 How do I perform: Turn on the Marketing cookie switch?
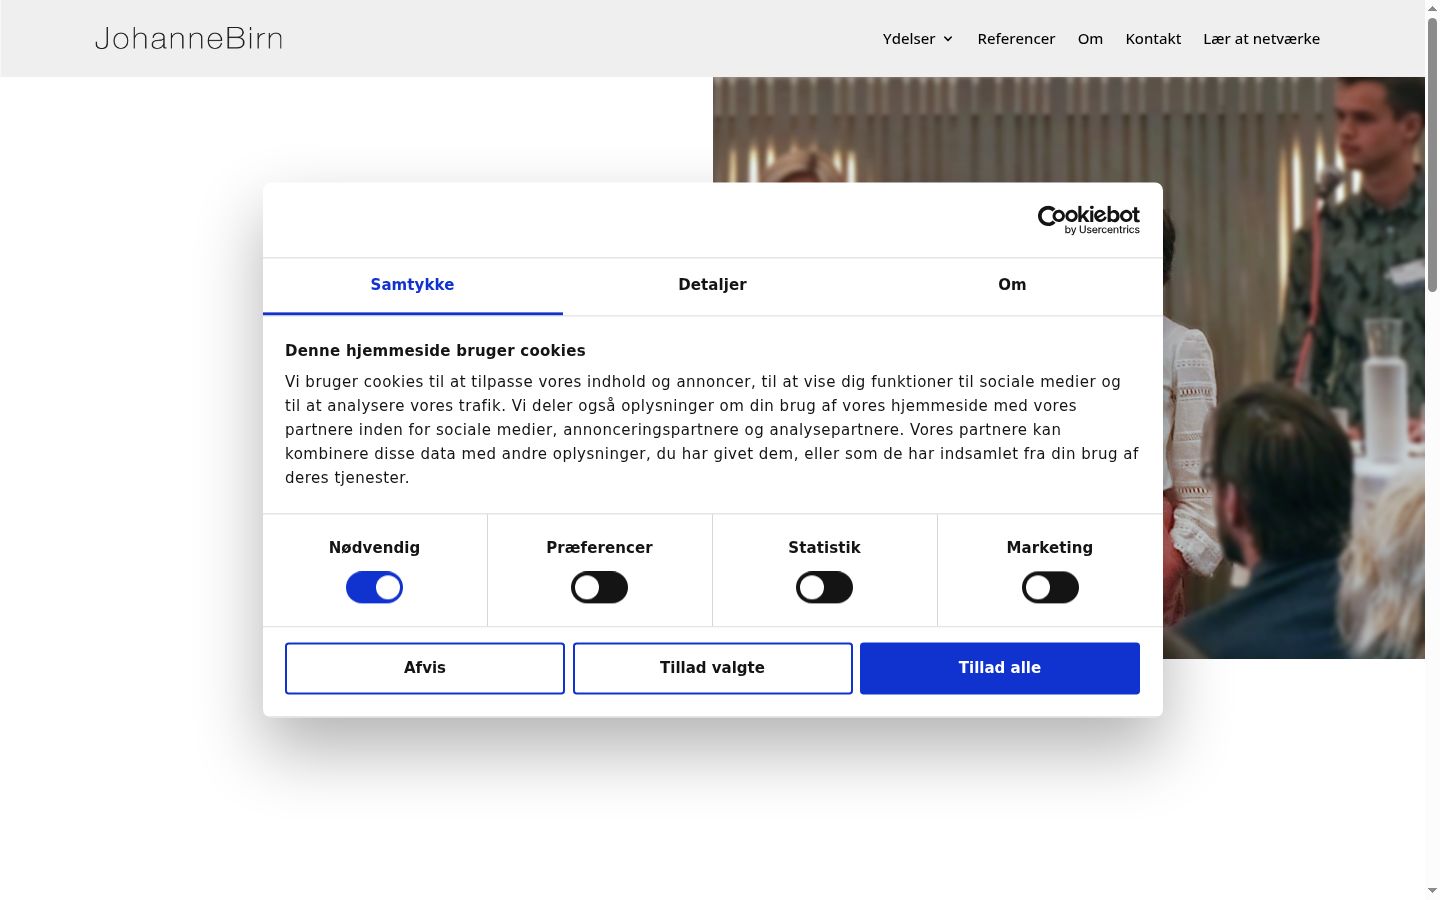(1050, 588)
